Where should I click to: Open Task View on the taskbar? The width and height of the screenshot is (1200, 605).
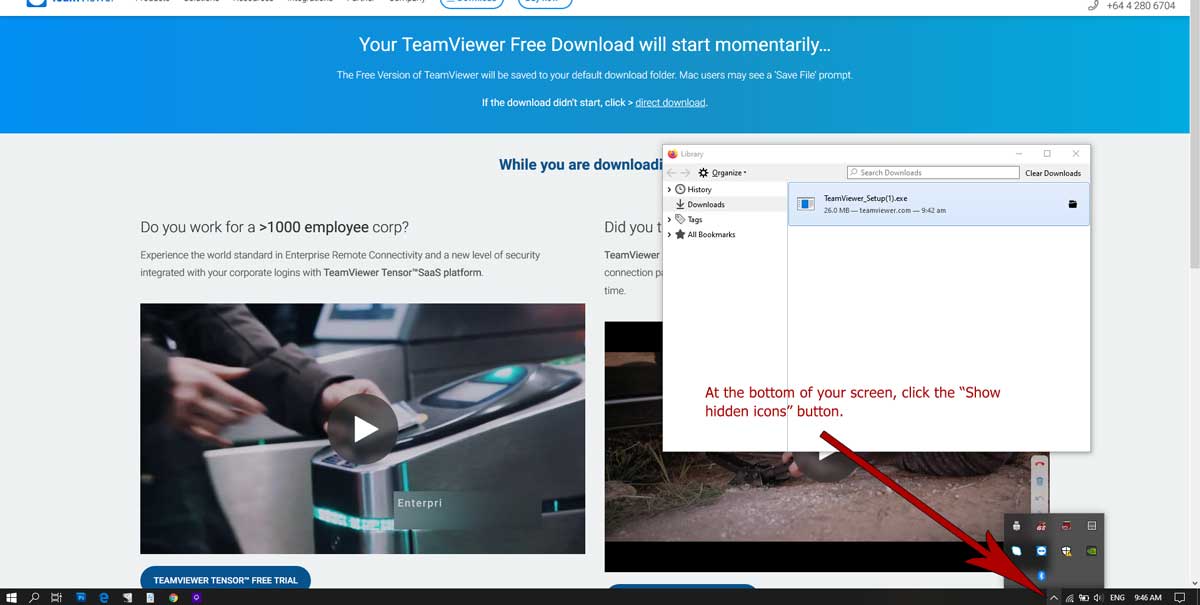pyautogui.click(x=56, y=597)
